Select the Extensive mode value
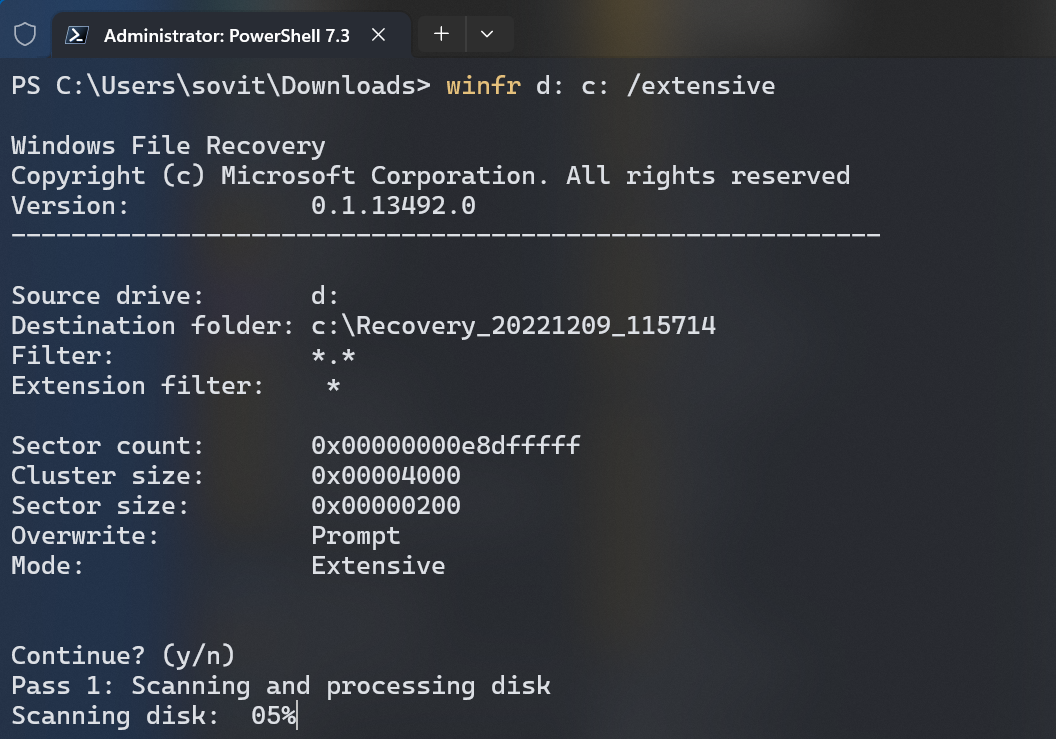Viewport: 1056px width, 739px height. pos(378,565)
